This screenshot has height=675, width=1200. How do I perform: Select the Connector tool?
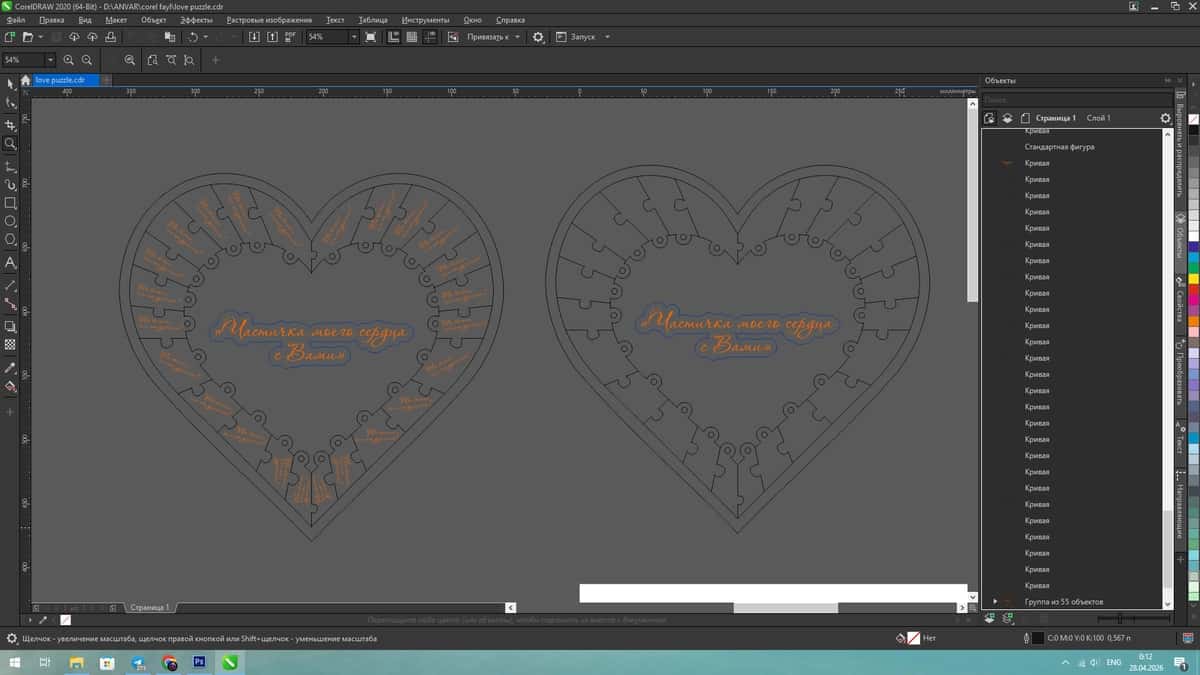pos(10,303)
